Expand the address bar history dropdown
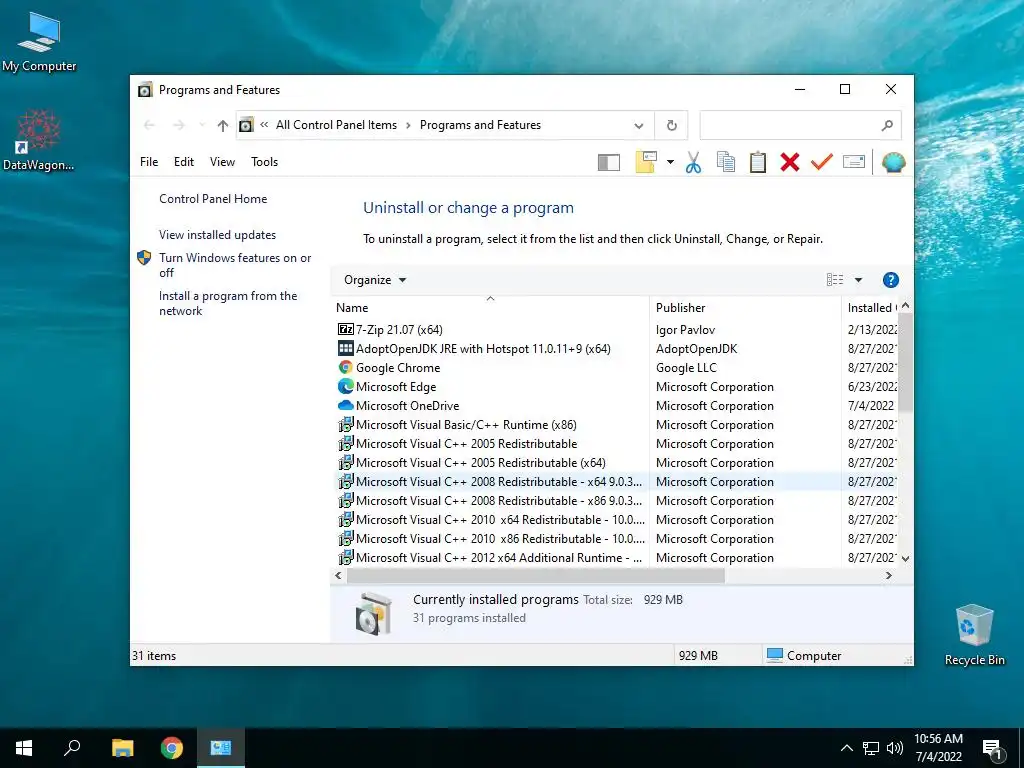This screenshot has height=768, width=1024. pyautogui.click(x=639, y=125)
